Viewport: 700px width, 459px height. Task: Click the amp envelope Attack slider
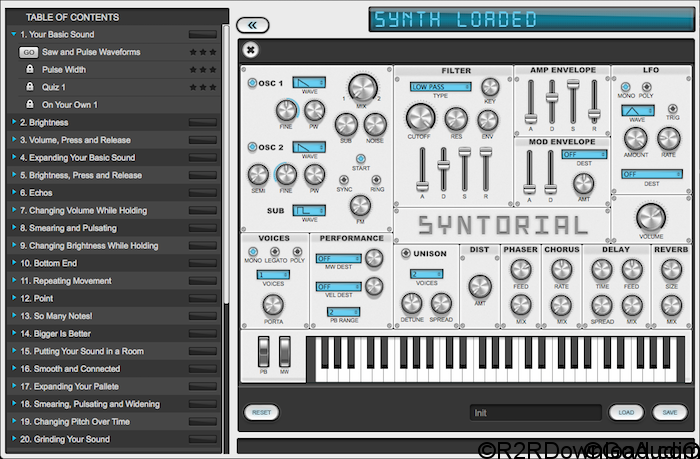pos(530,119)
